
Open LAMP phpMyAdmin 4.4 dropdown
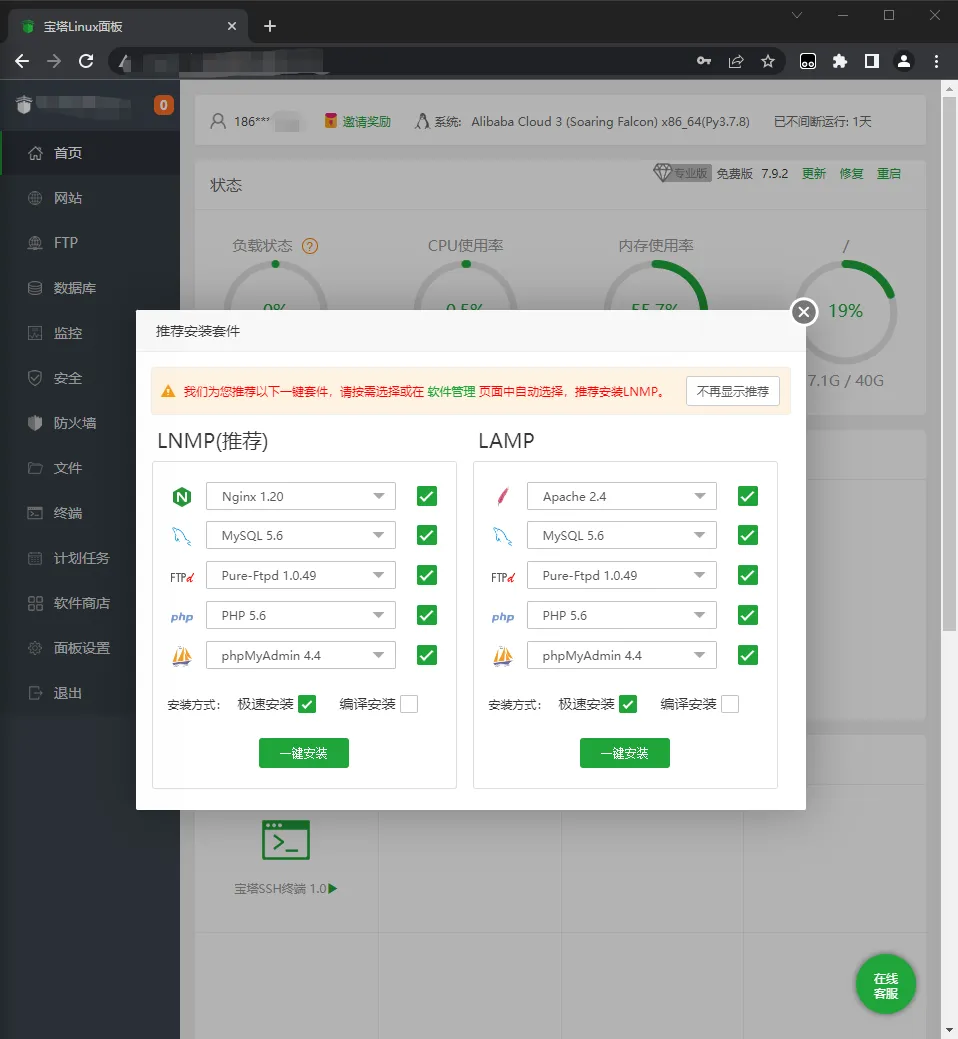coord(621,655)
